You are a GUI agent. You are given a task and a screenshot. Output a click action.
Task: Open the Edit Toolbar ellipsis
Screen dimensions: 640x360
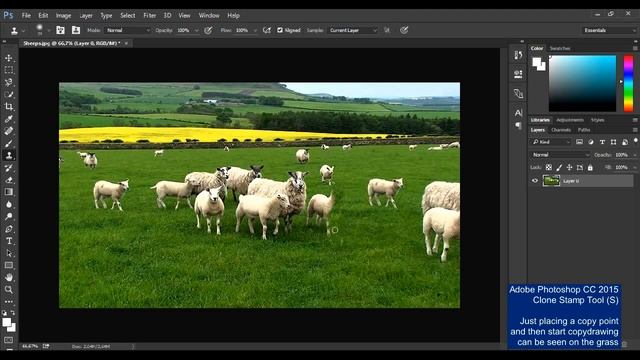coord(9,302)
